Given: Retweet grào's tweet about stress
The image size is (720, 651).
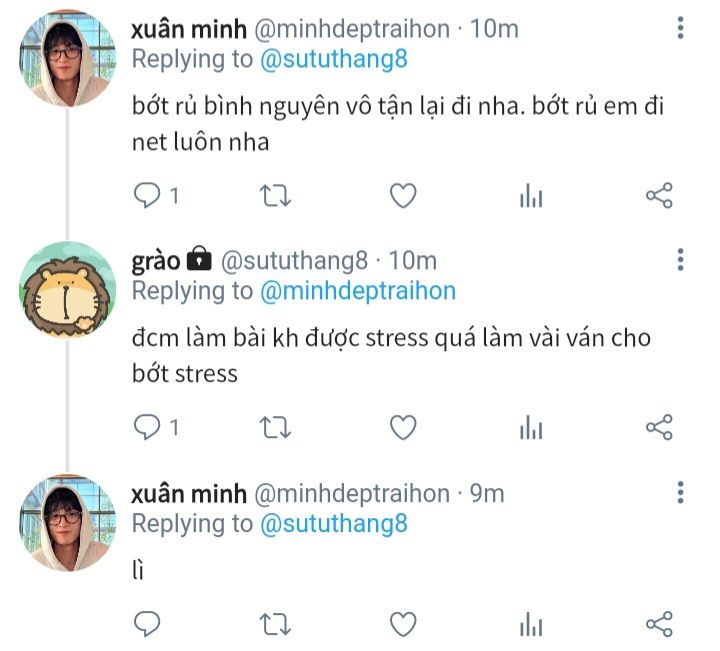Looking at the screenshot, I should click(275, 428).
